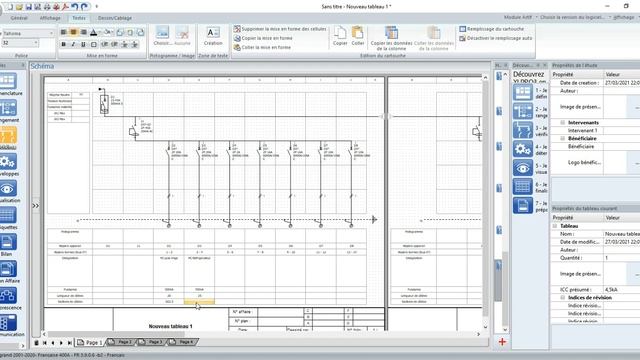Click Coller in Edition du cartouche
Image resolution: width=640 pixels, height=360 pixels.
(x=358, y=36)
